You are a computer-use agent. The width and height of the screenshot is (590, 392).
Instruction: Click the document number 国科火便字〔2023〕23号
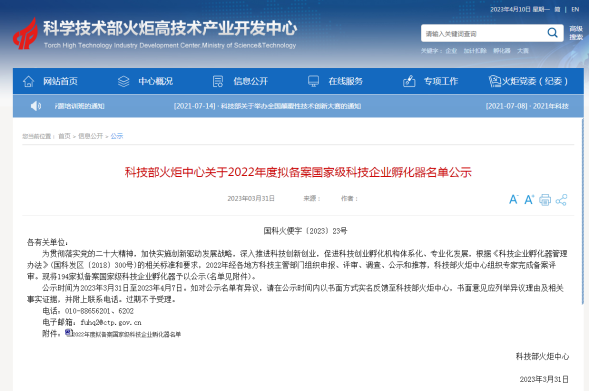(x=305, y=231)
